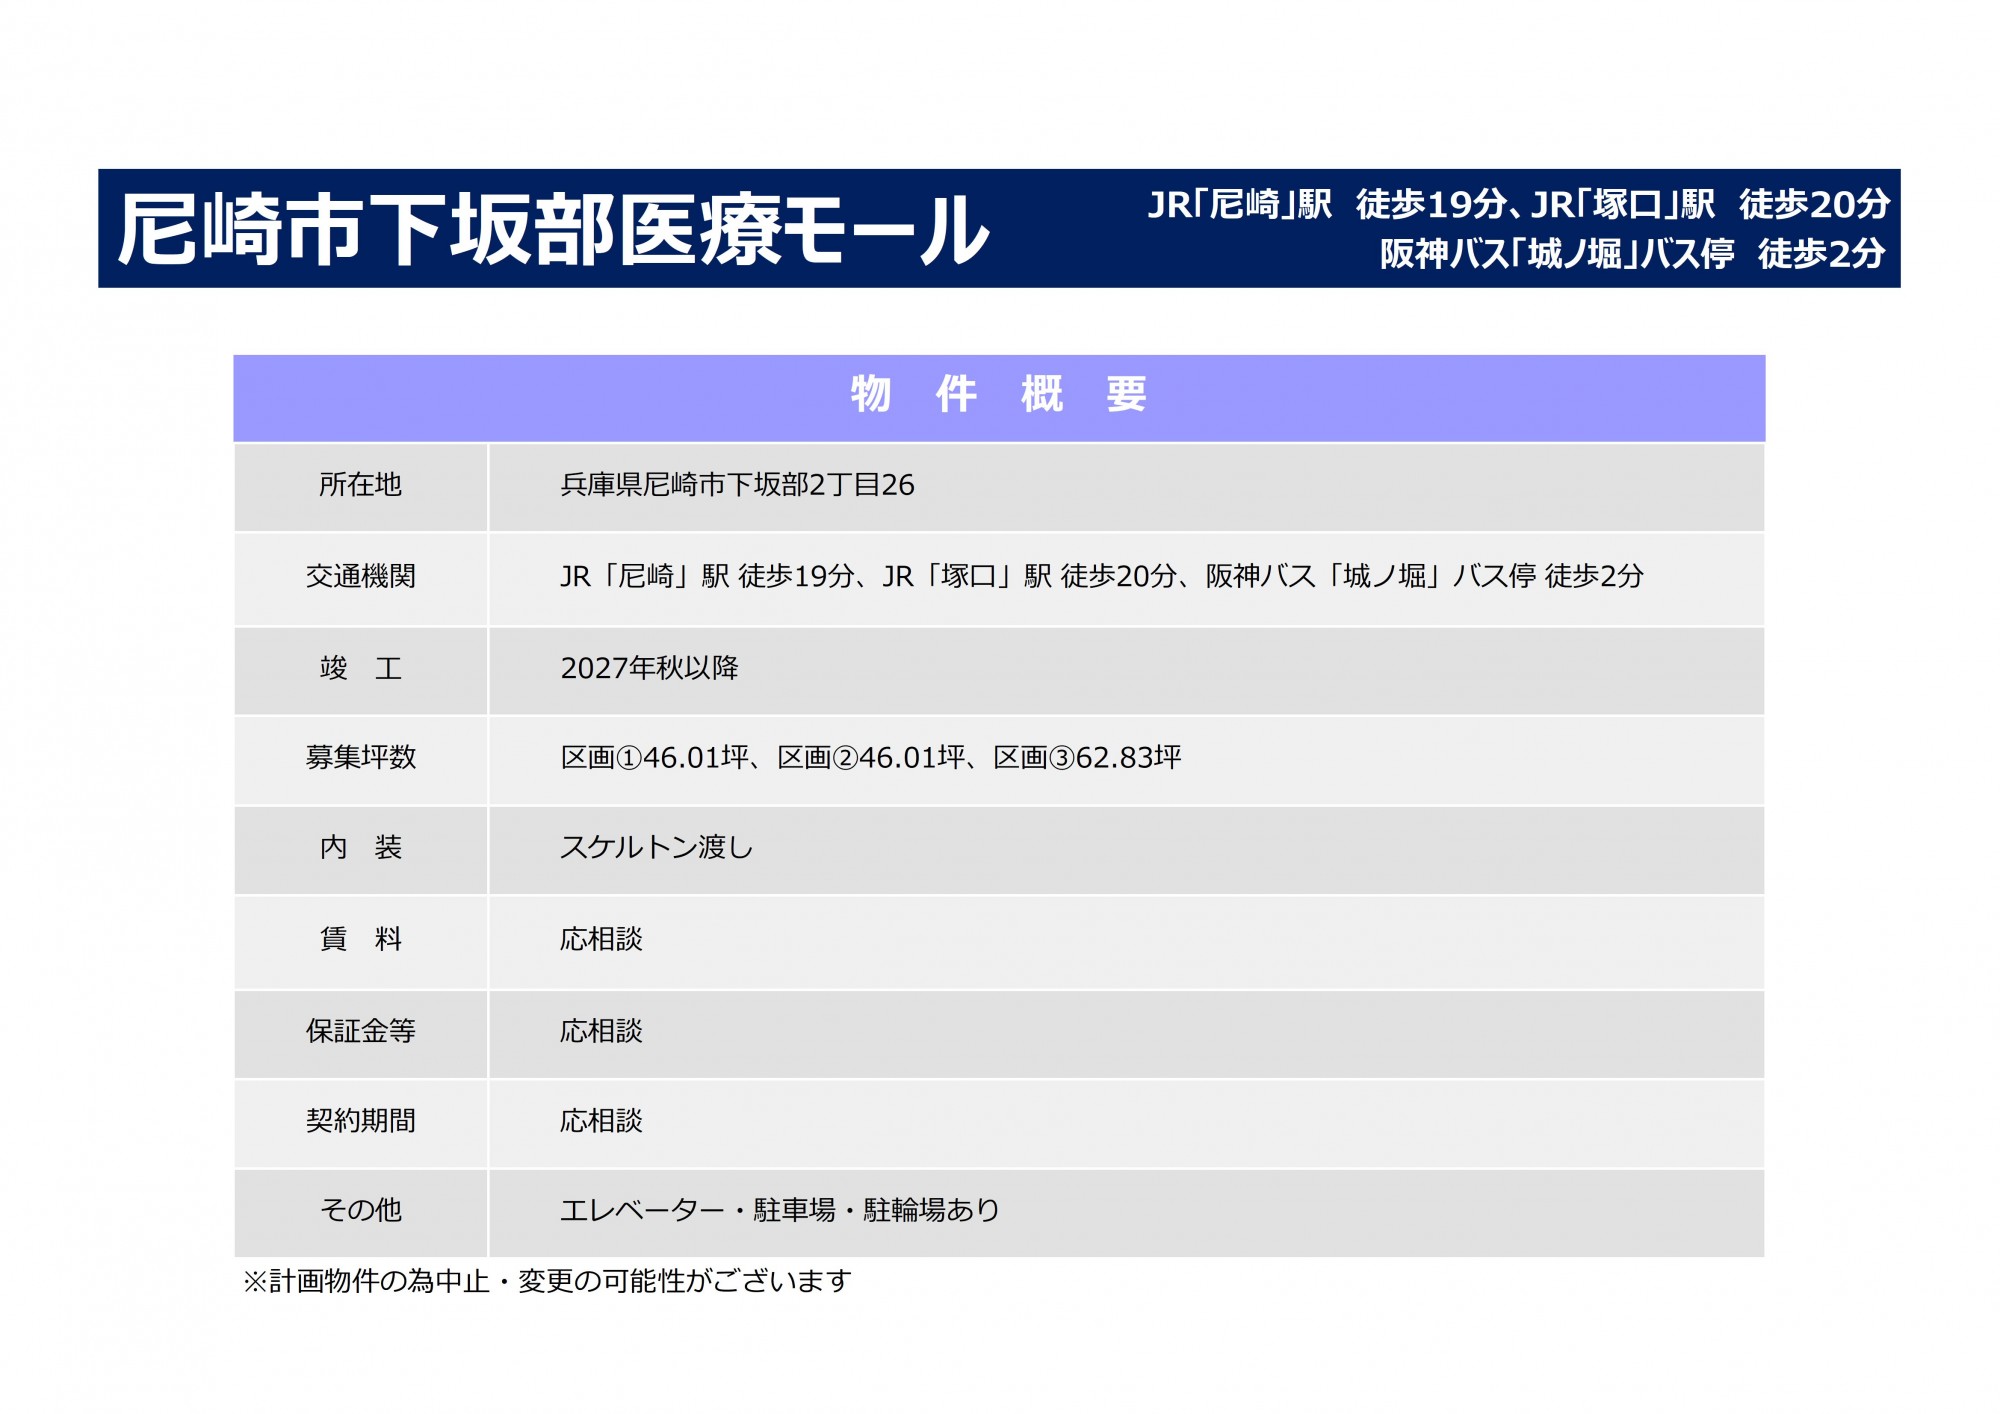
Task: Select the 所在地 row label
Action: [360, 485]
